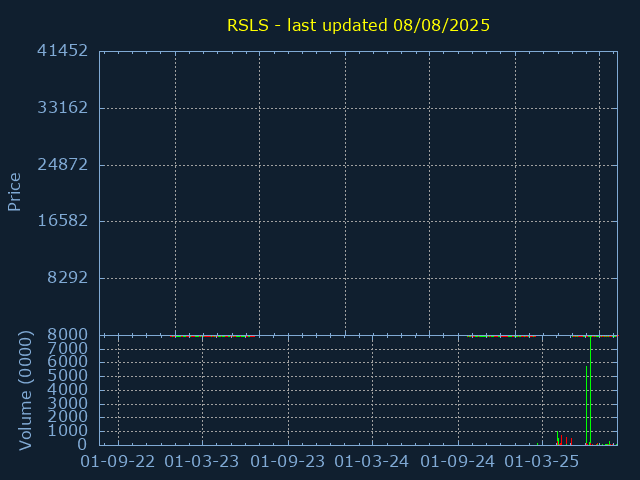Click the vertical 'Volume (0000)' axis title
This screenshot has height=480, width=640.
(x=25, y=391)
